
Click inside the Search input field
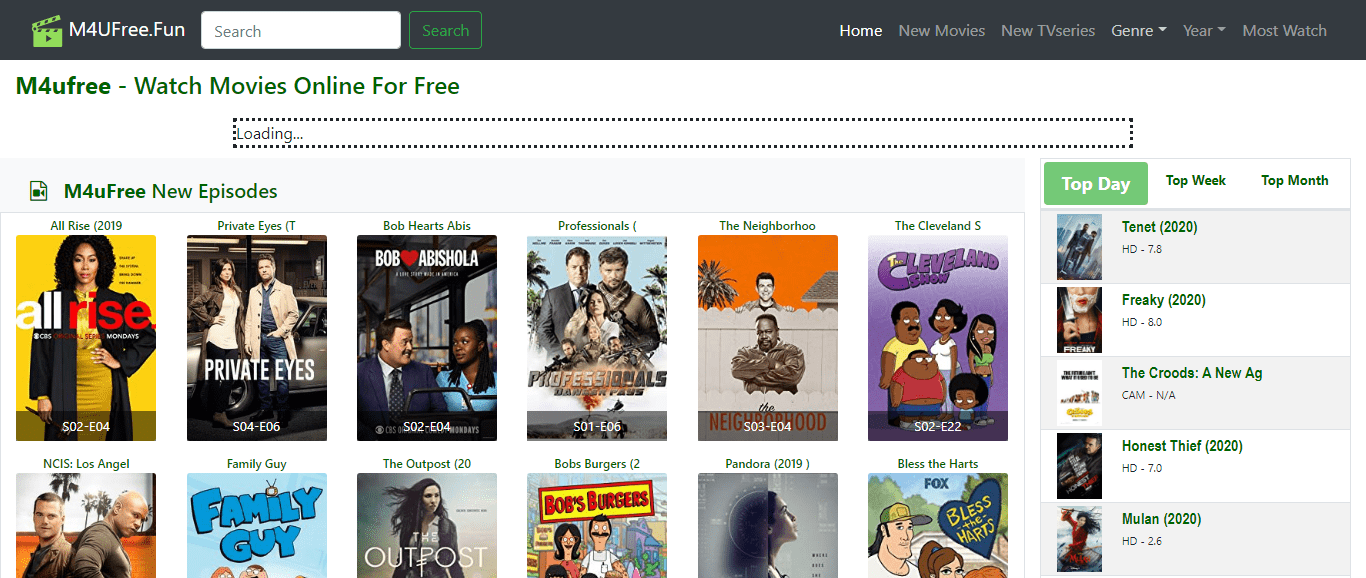coord(301,30)
